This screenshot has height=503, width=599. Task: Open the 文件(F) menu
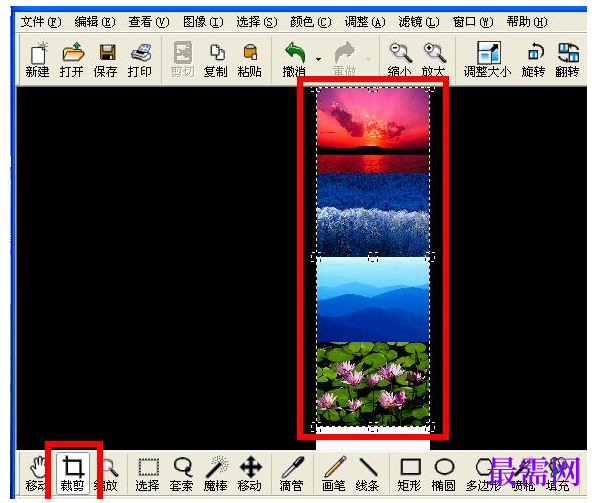coord(40,22)
